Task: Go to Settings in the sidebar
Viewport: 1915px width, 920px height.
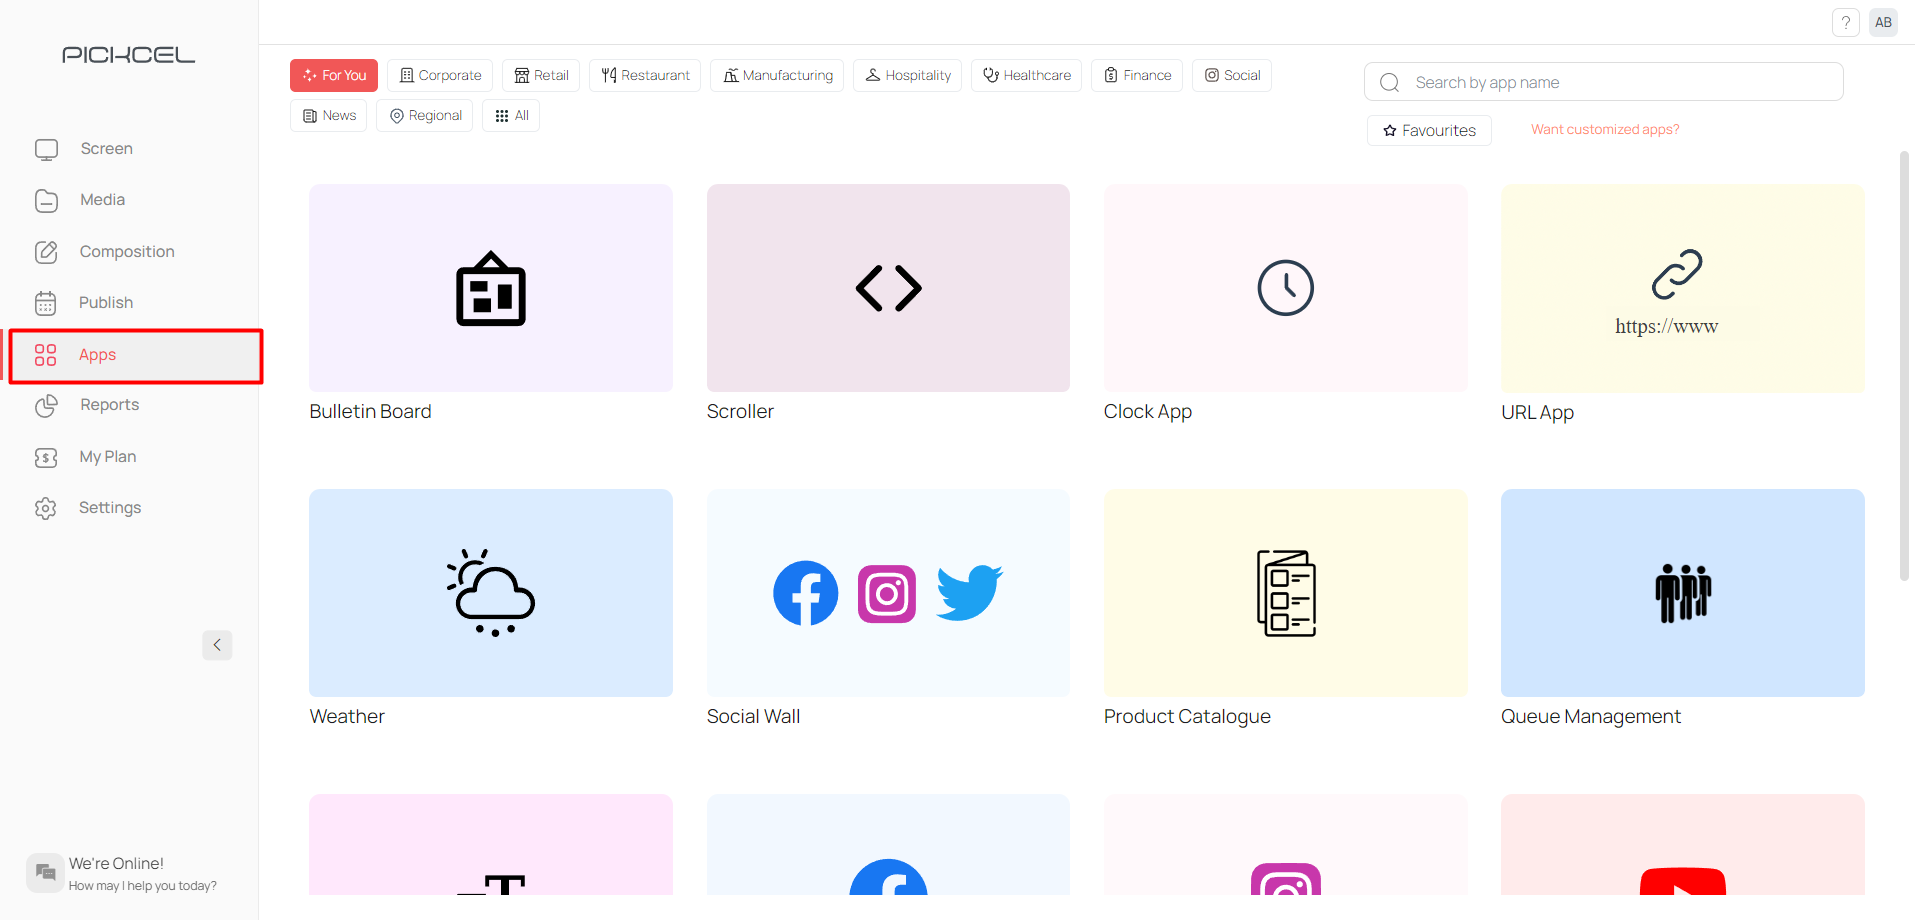Action: coord(110,508)
